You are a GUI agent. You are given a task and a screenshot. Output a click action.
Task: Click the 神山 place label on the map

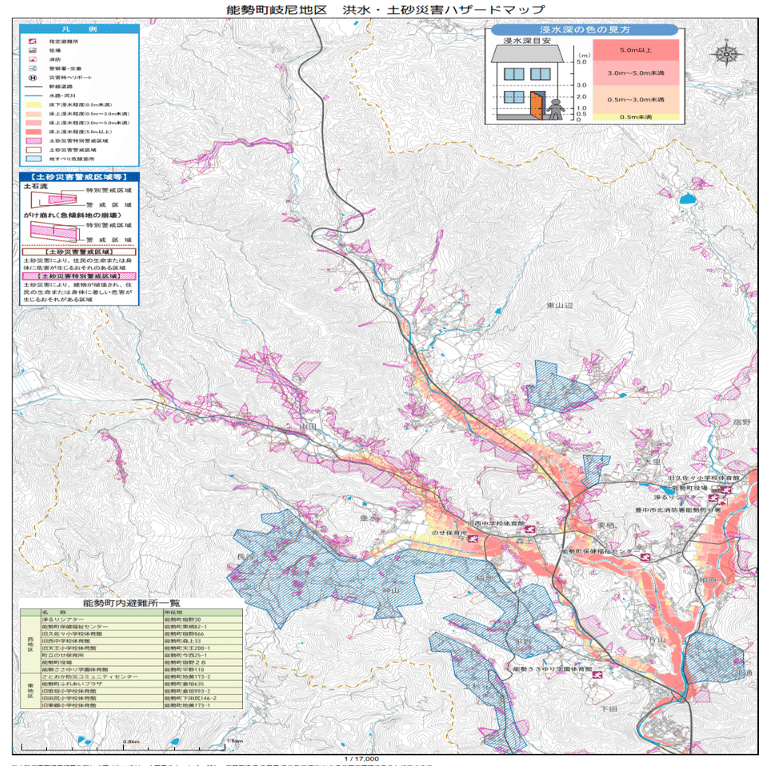click(390, 590)
